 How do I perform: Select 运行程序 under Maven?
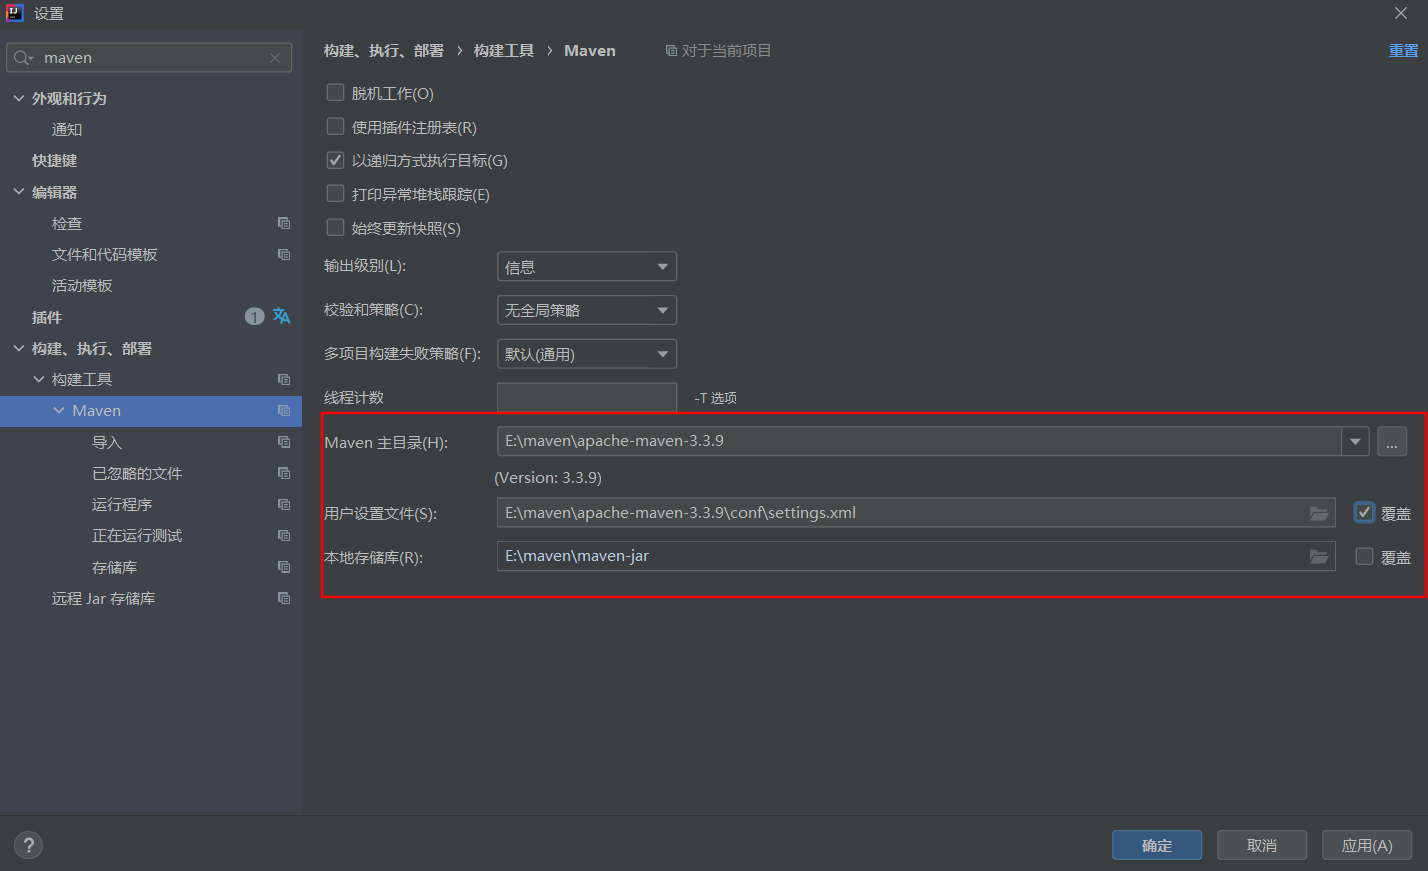(122, 504)
